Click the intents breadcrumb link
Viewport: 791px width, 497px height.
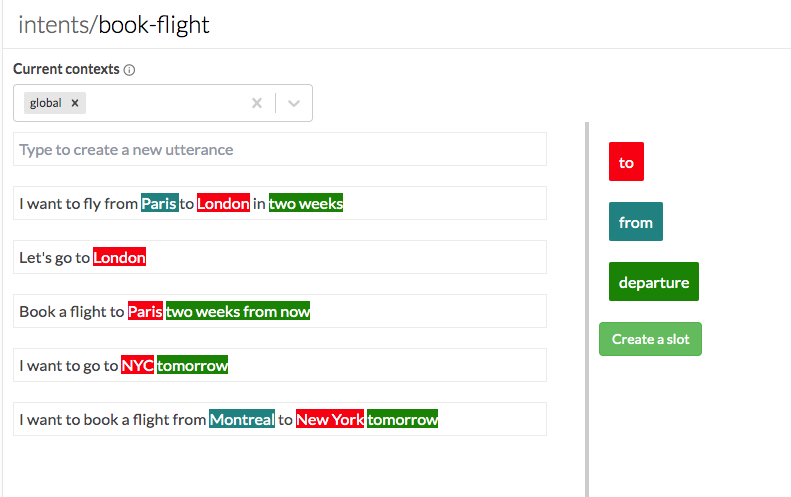(54, 25)
